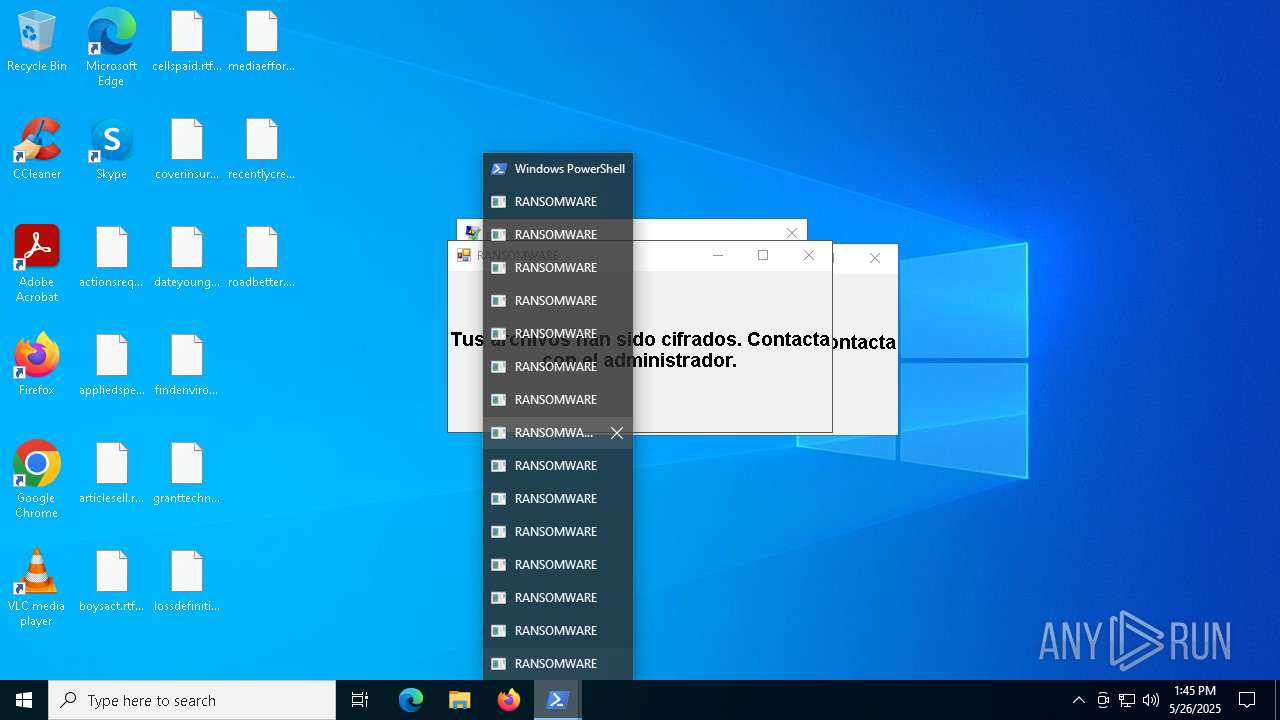
Task: Open the Windows Start menu
Action: click(24, 700)
